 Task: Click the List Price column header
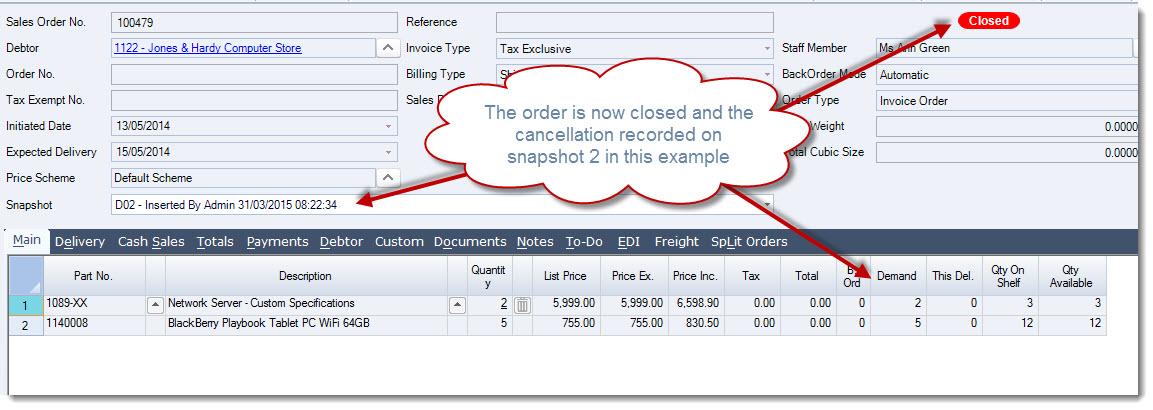tap(565, 276)
